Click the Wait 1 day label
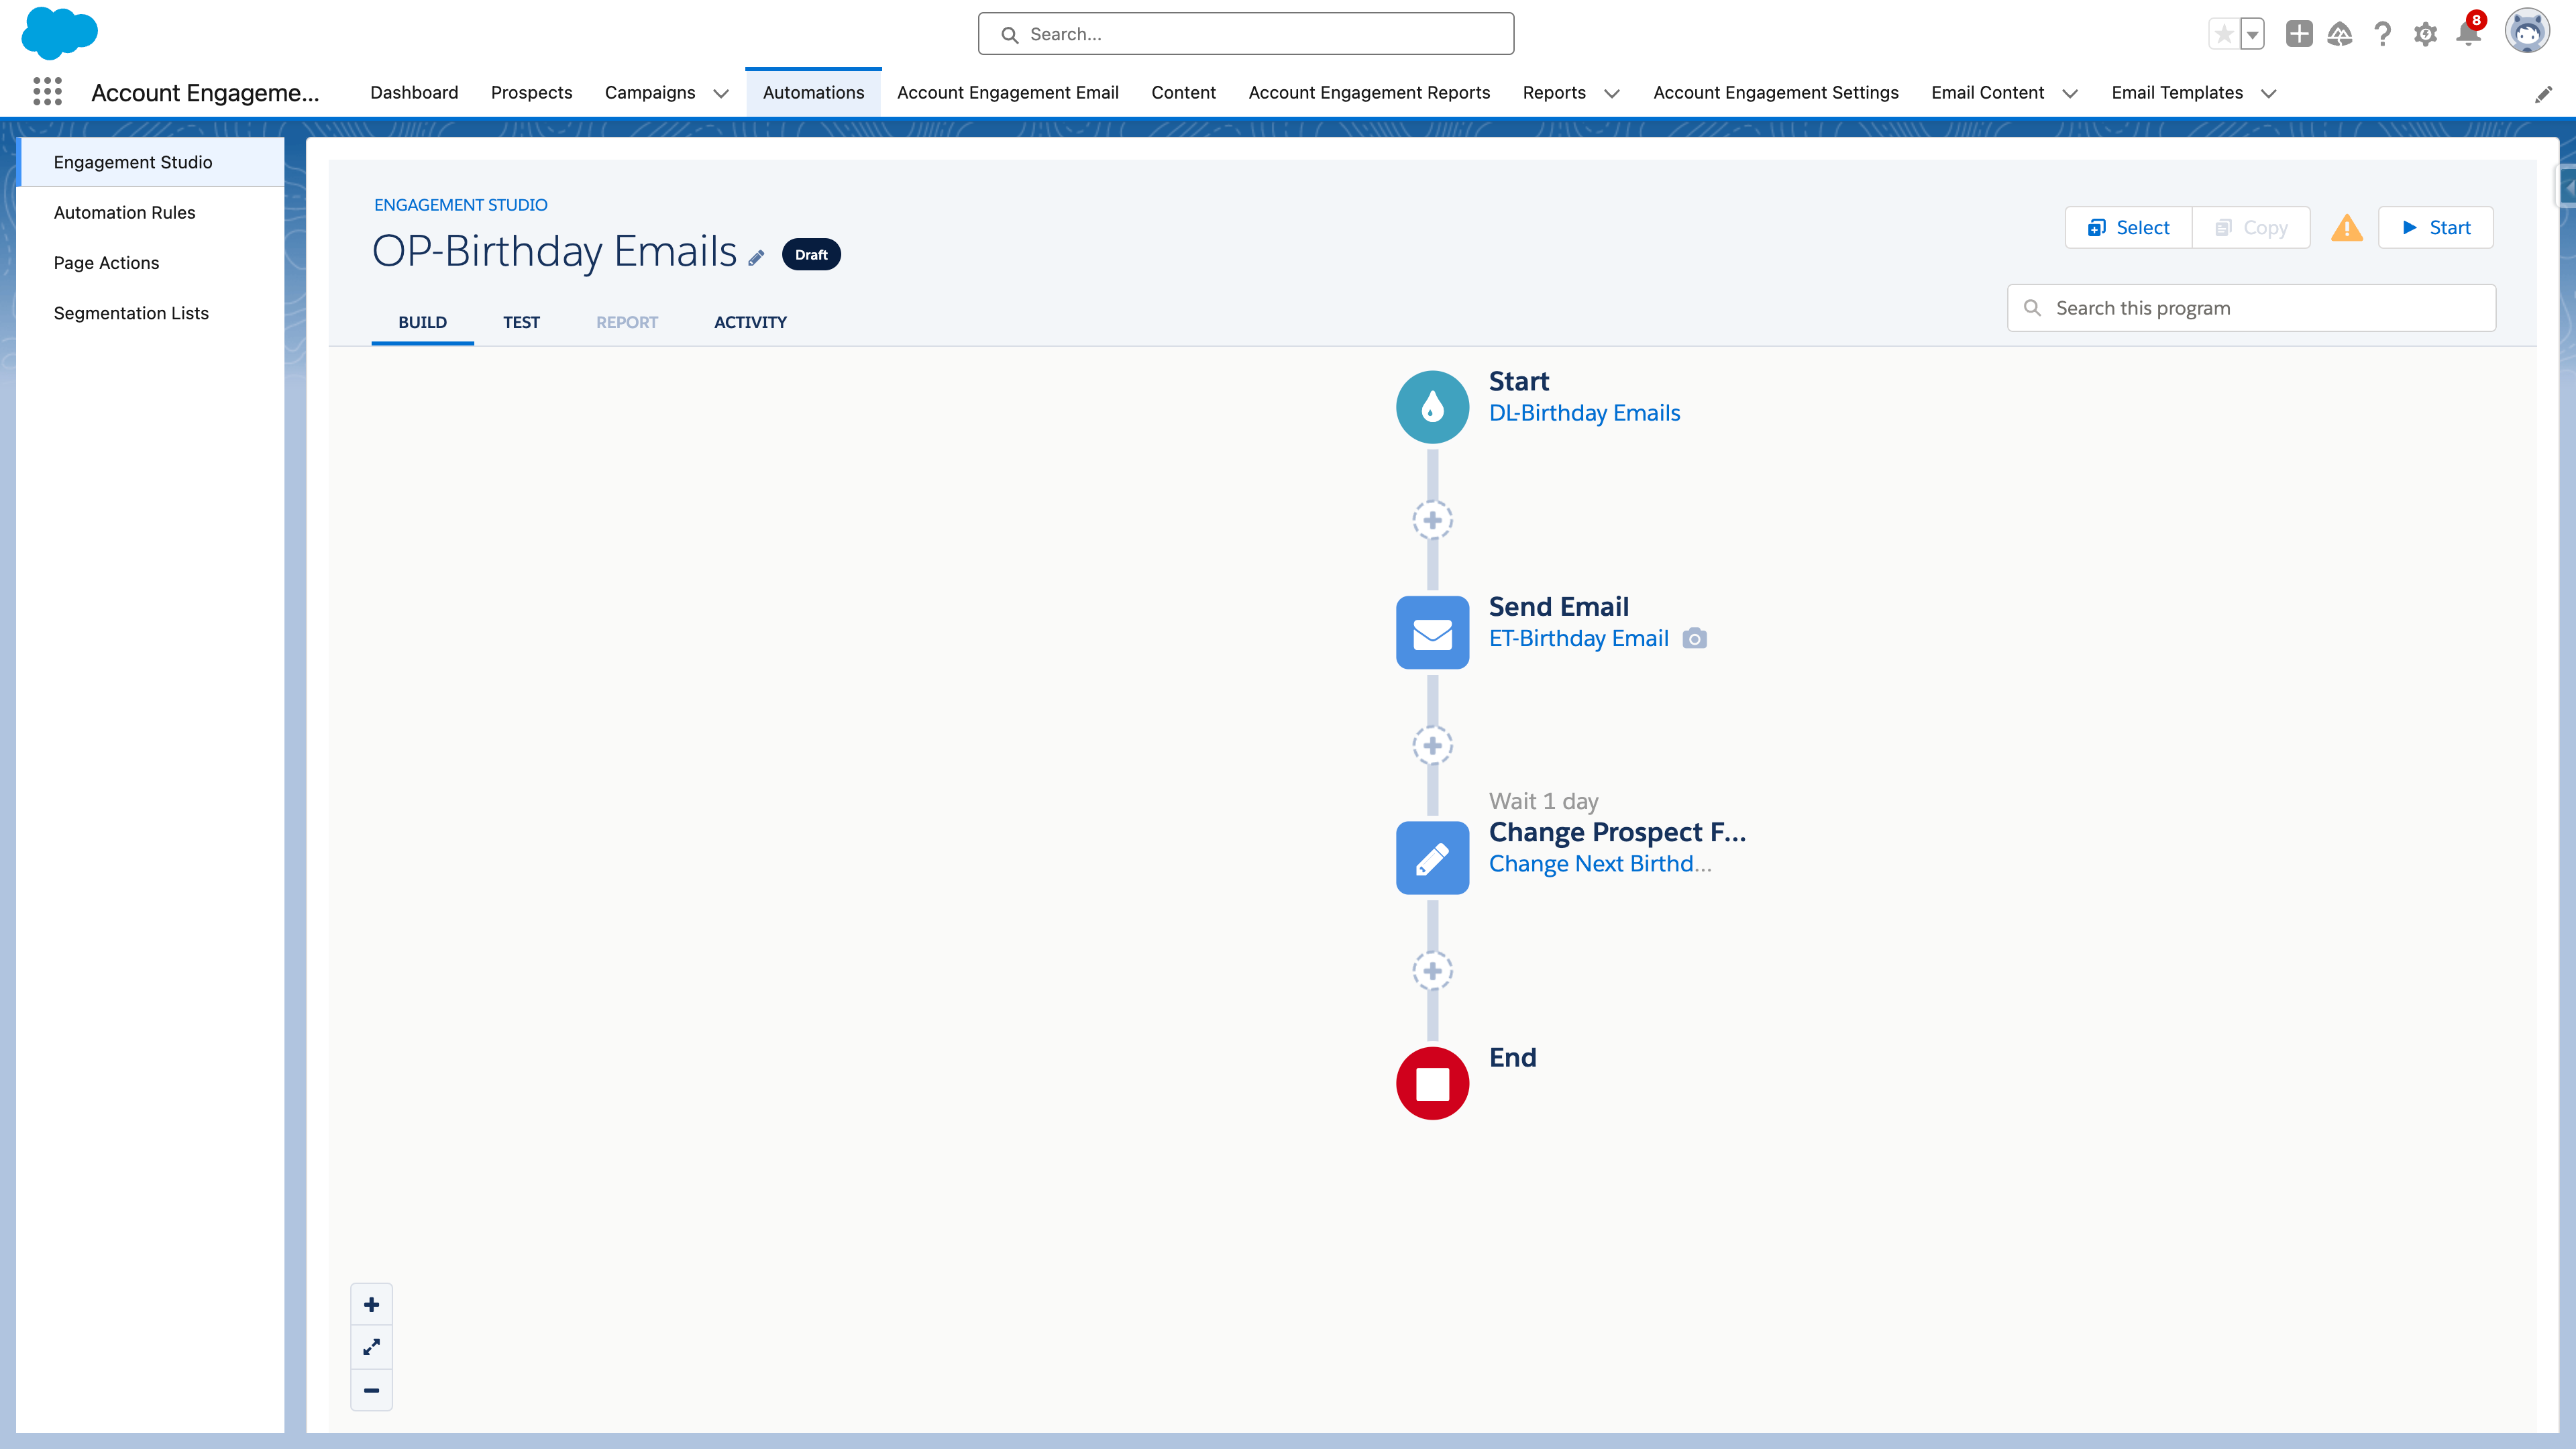Screen dimensions: 2576x1449 (x=1543, y=801)
